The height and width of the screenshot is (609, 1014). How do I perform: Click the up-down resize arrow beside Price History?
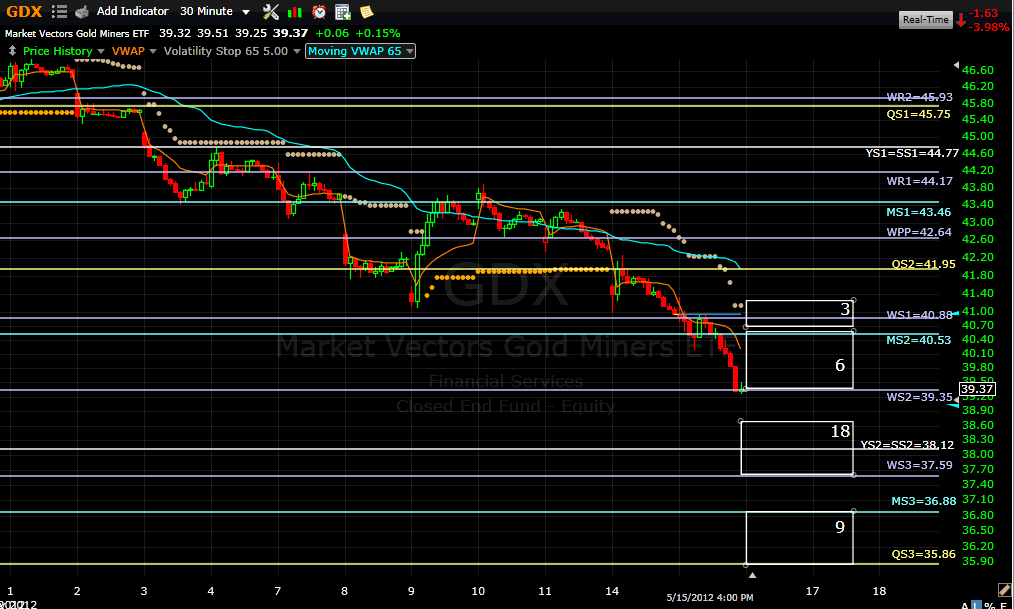click(12, 50)
